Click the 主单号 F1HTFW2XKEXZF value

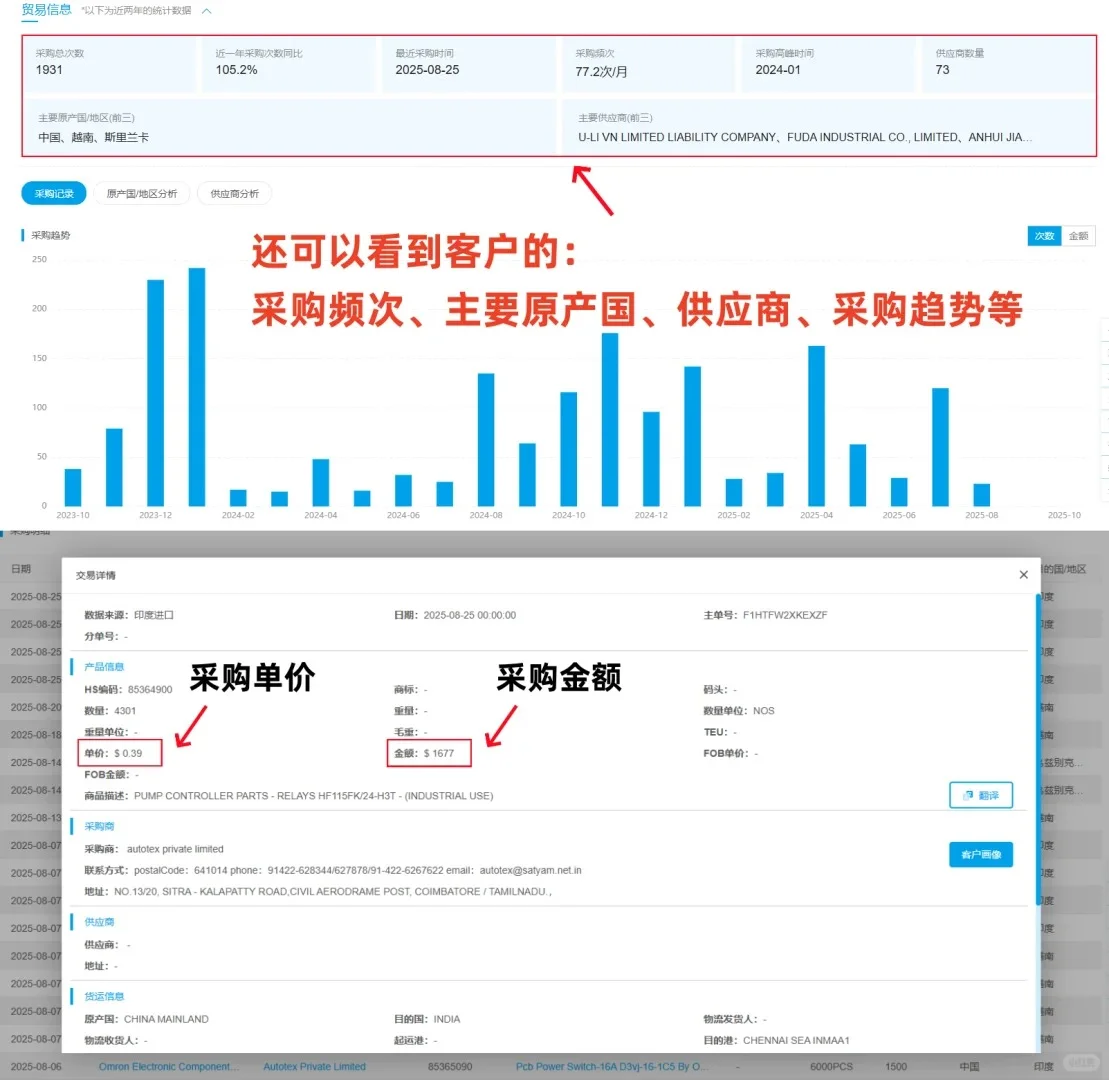click(x=785, y=615)
